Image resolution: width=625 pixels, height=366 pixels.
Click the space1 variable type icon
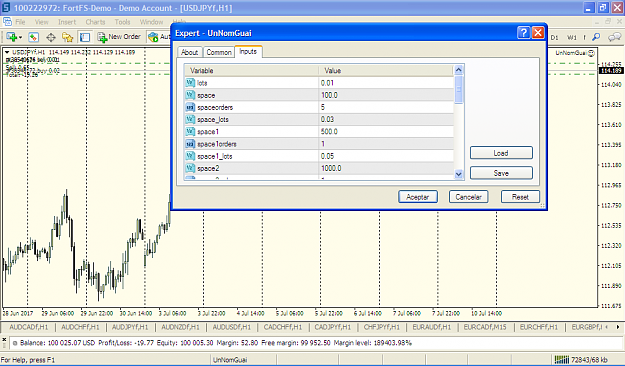pyautogui.click(x=190, y=132)
